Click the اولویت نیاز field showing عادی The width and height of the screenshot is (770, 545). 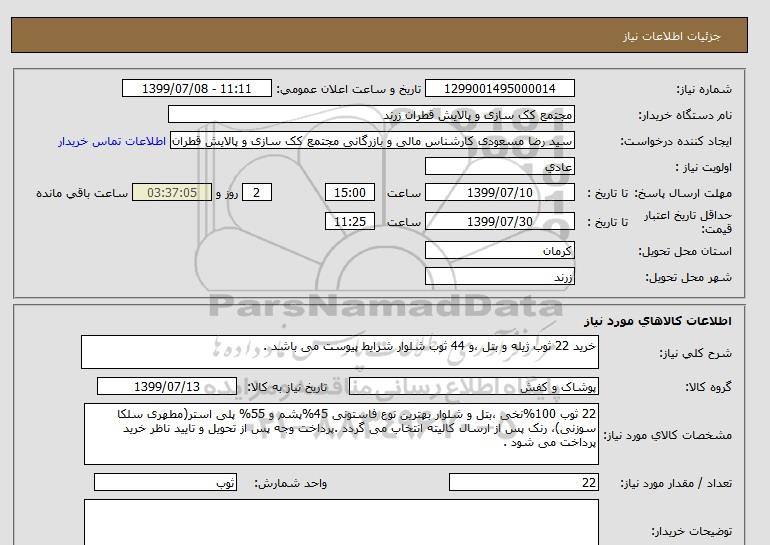(x=501, y=167)
